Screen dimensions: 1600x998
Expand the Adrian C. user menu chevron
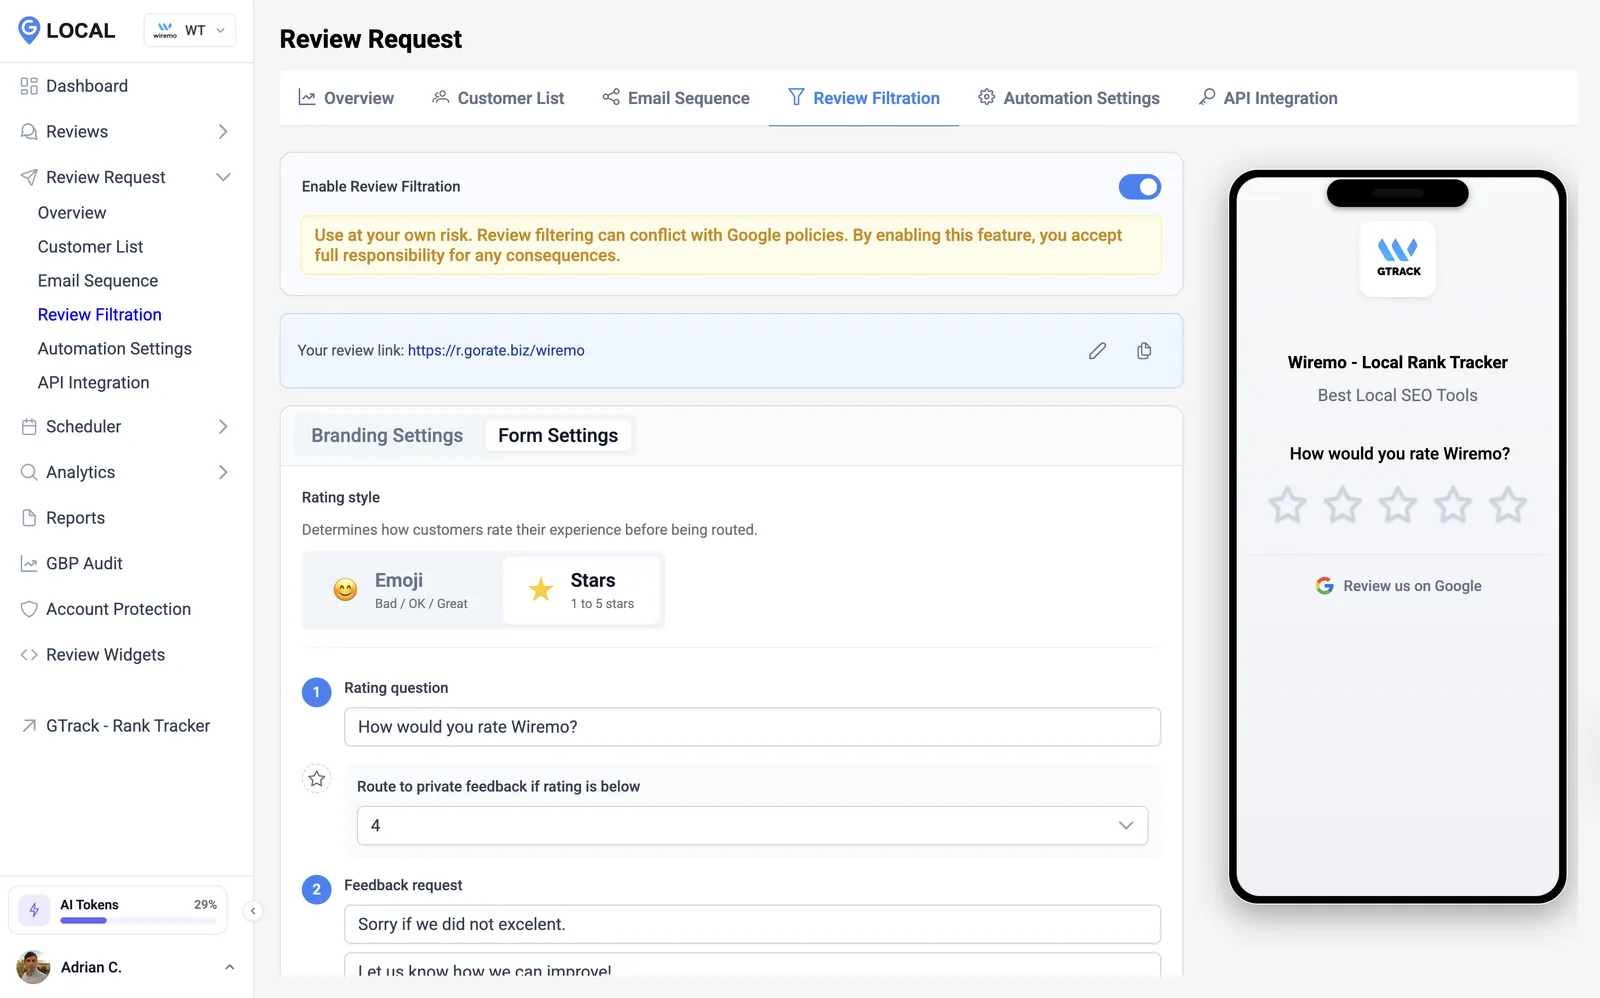[x=229, y=967]
